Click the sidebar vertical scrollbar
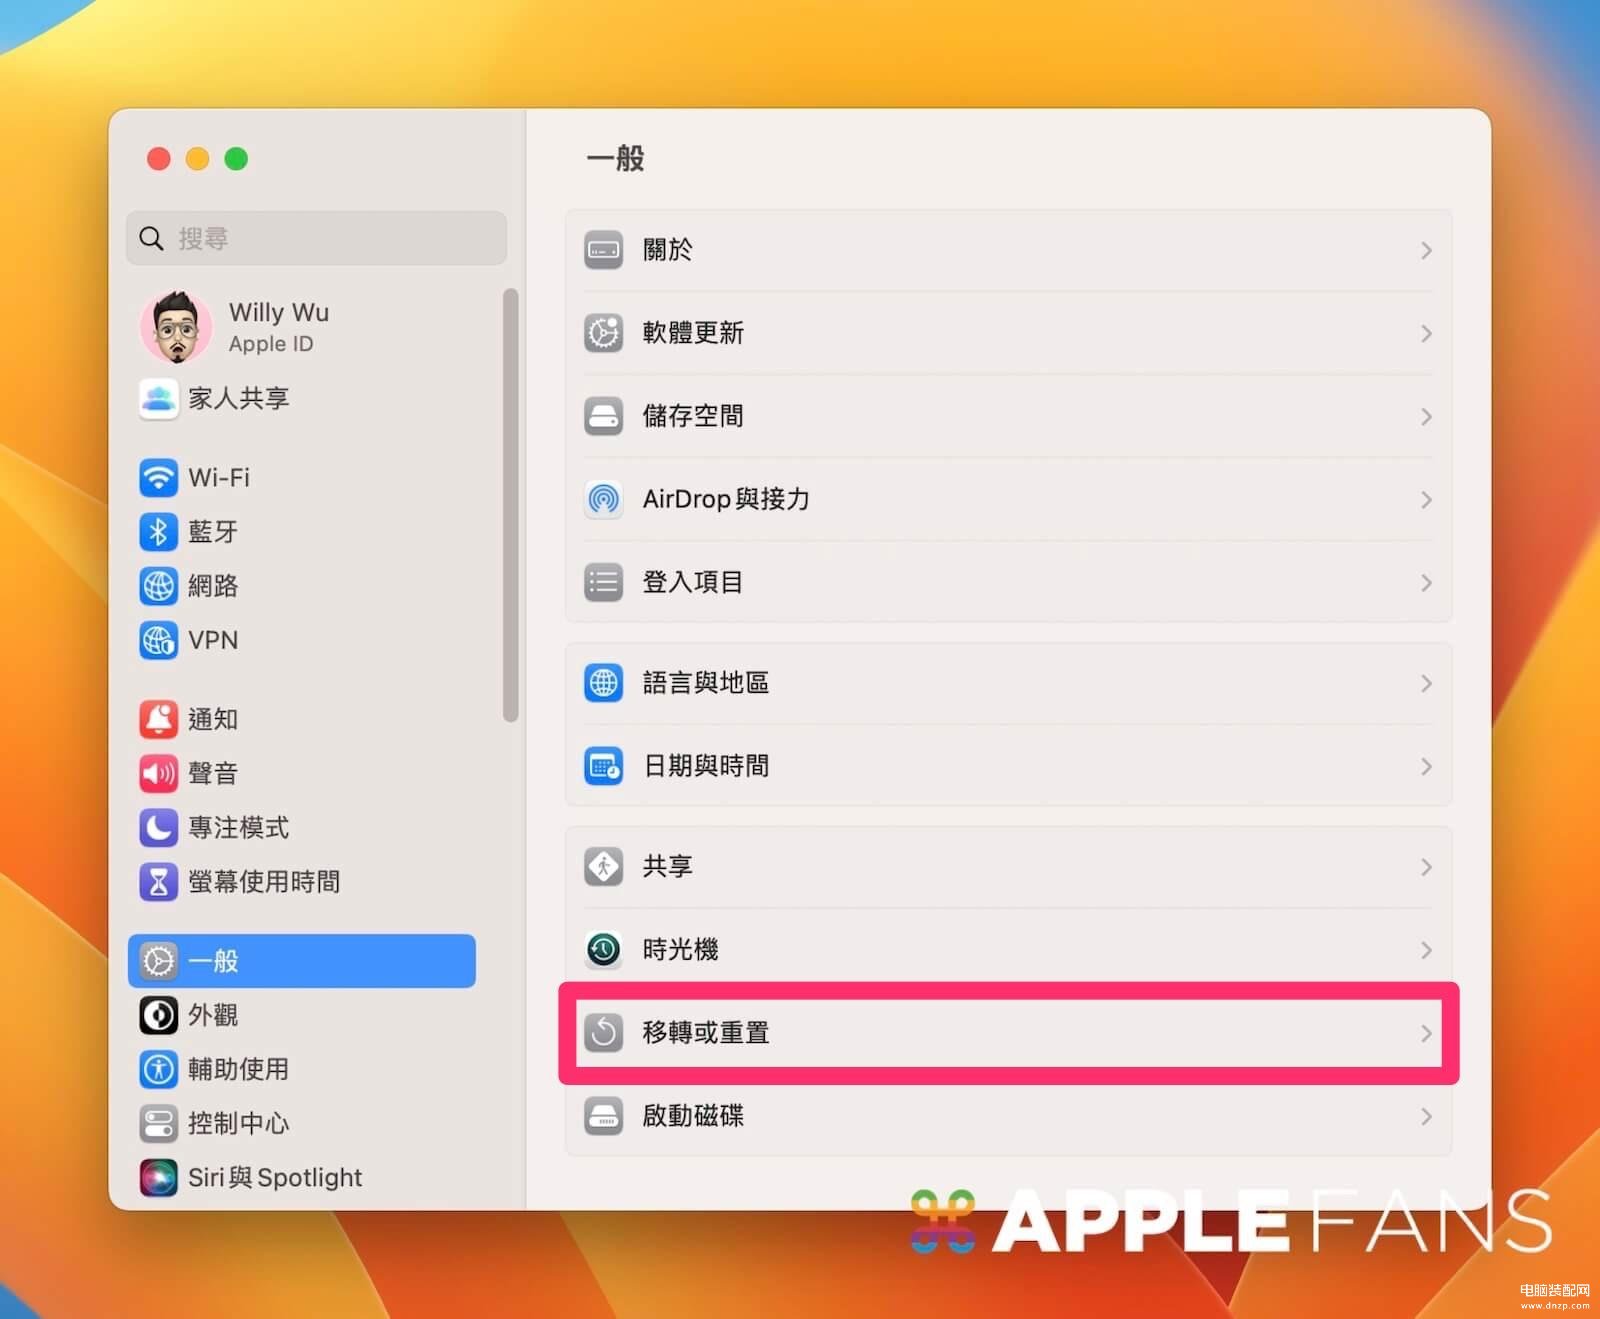This screenshot has height=1319, width=1600. pos(511,505)
